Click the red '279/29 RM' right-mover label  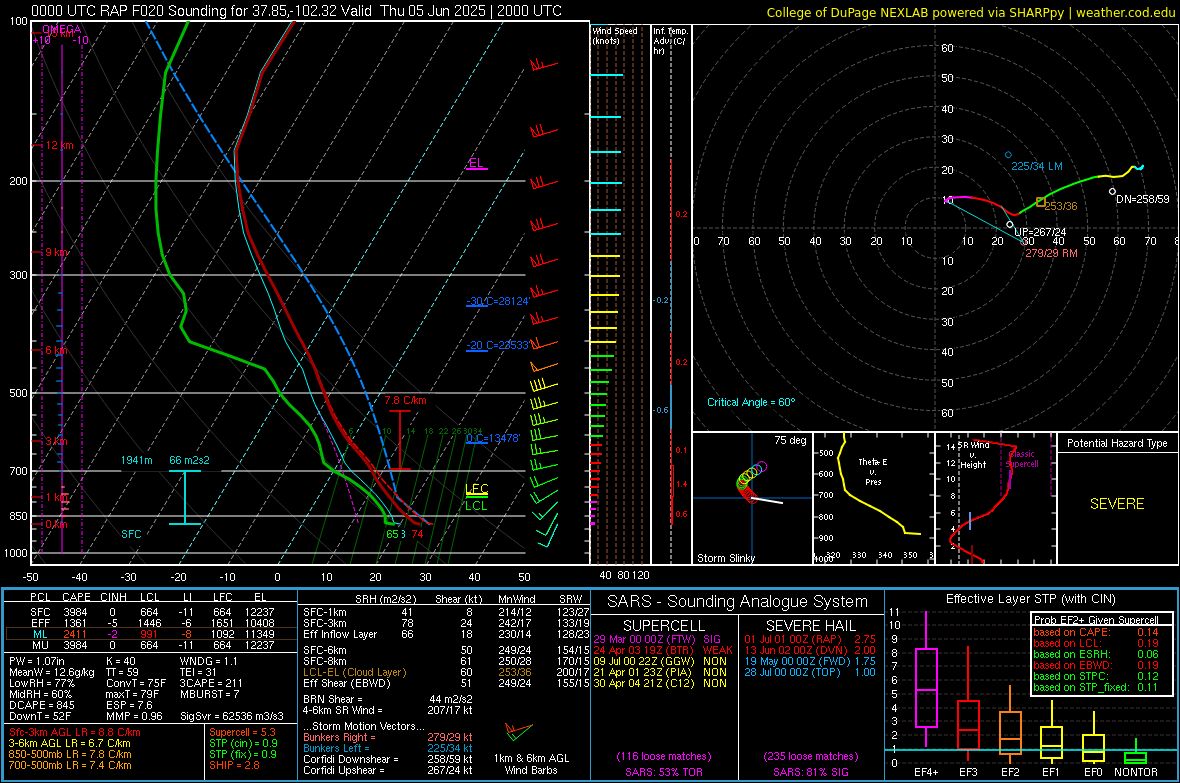coord(1051,253)
